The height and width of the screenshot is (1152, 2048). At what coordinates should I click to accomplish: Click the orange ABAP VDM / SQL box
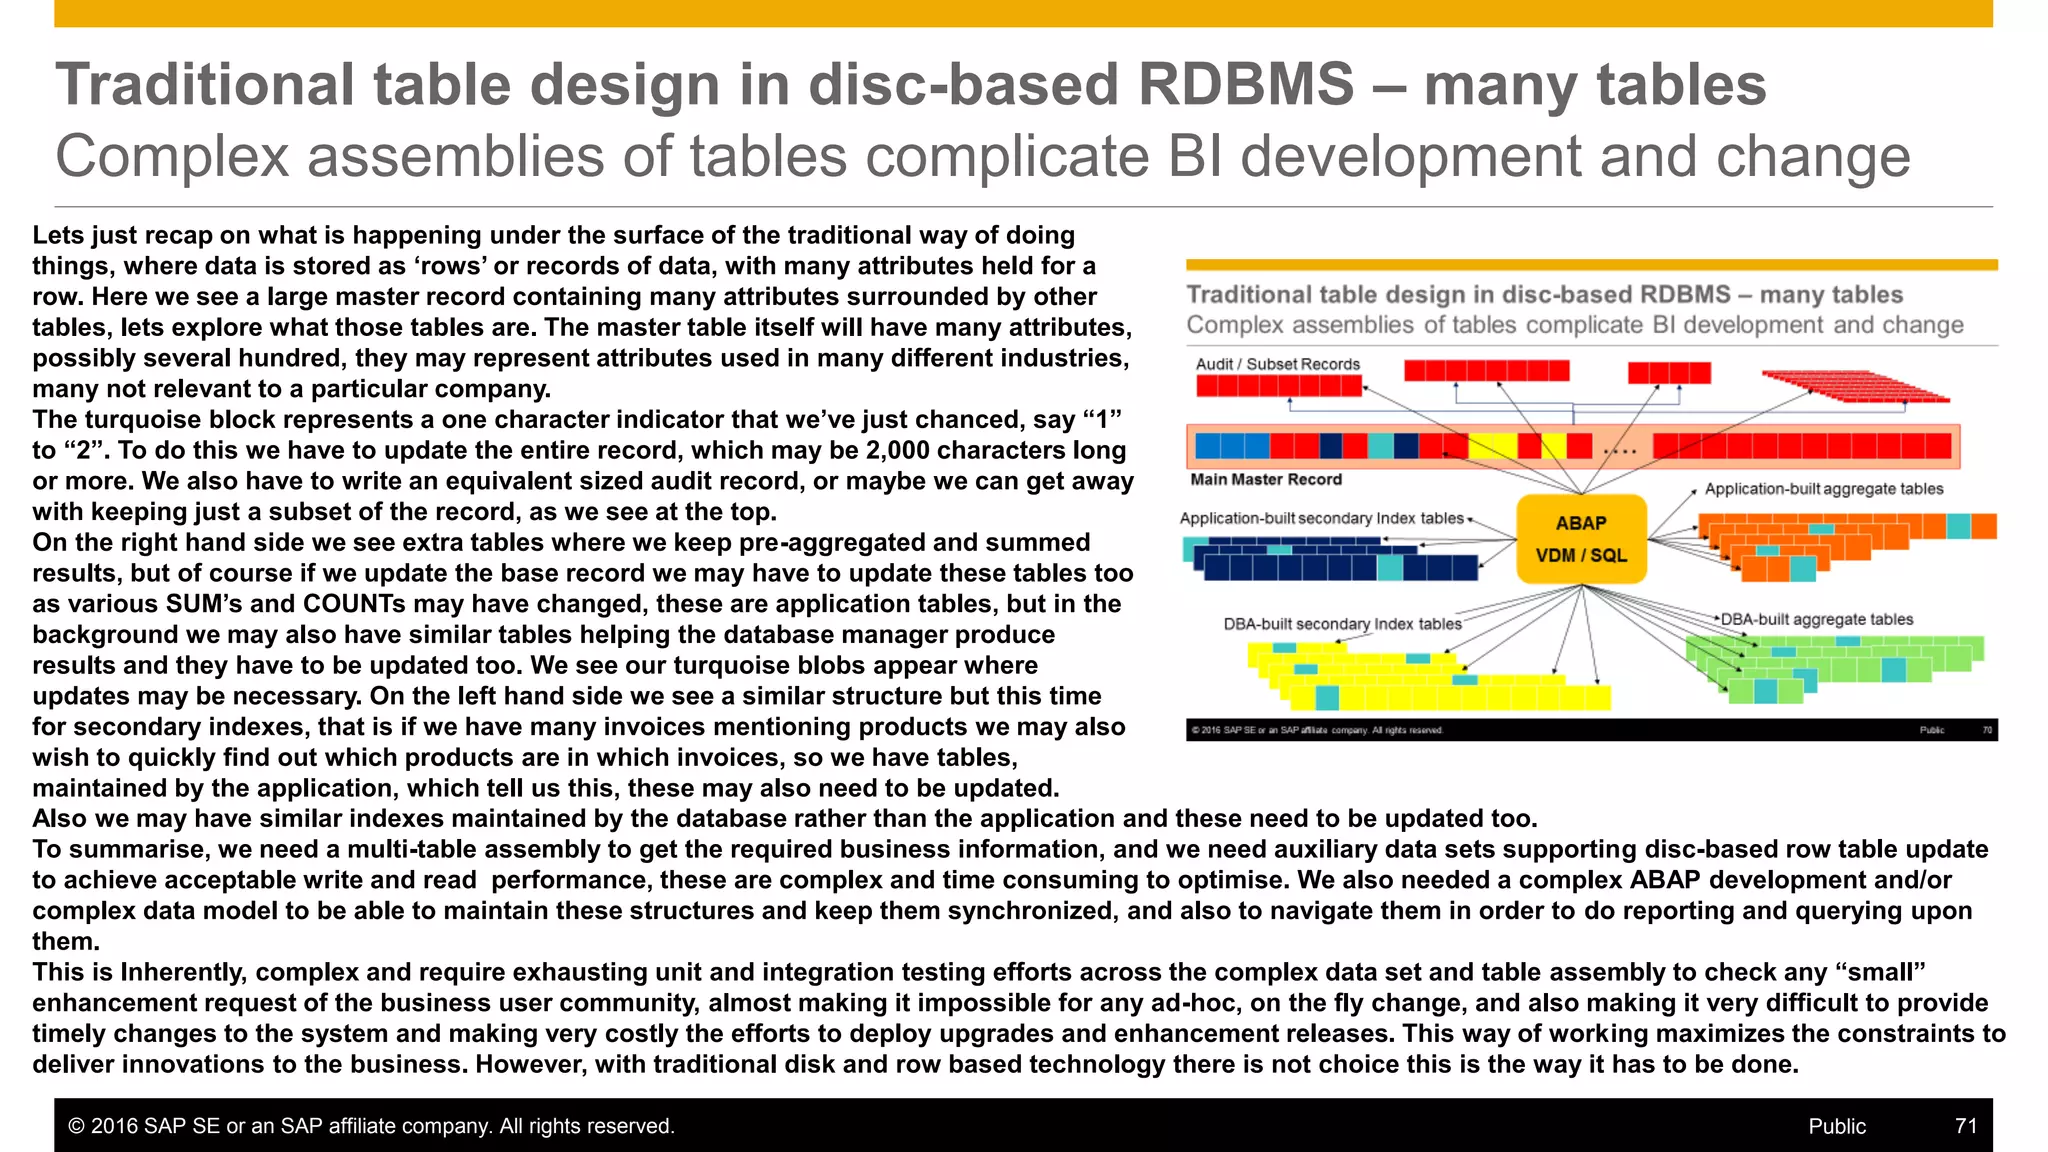click(1581, 539)
